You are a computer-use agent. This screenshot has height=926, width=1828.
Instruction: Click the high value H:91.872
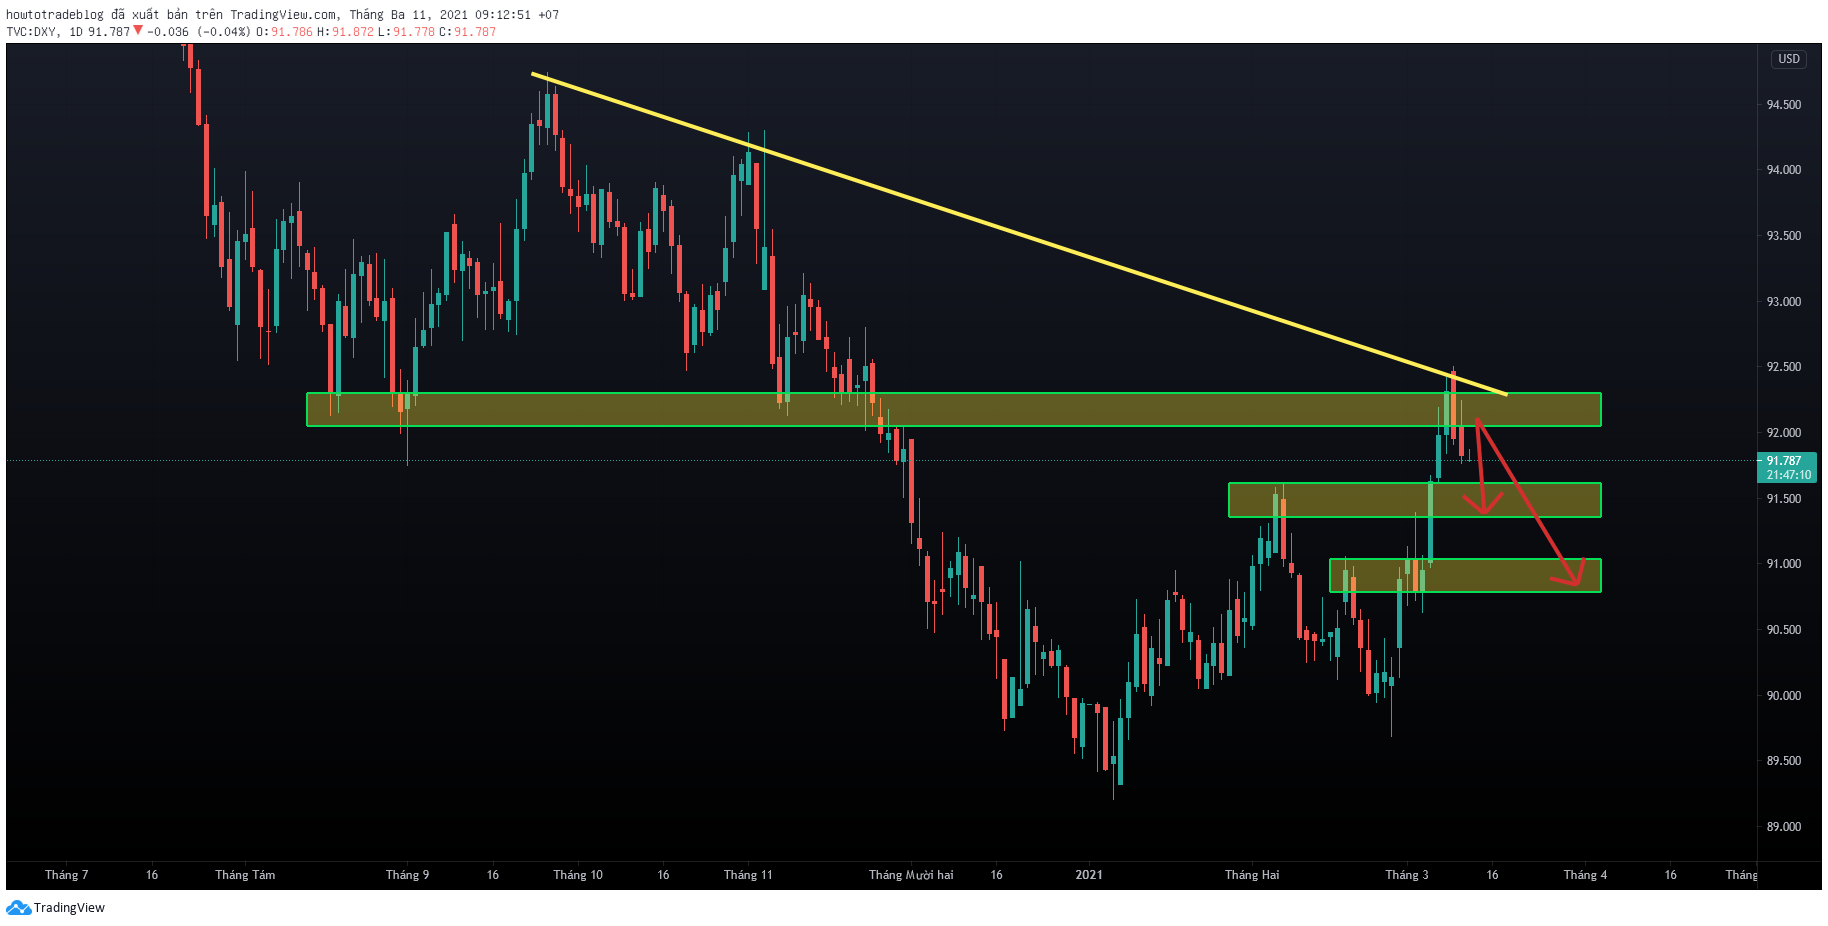coord(345,32)
